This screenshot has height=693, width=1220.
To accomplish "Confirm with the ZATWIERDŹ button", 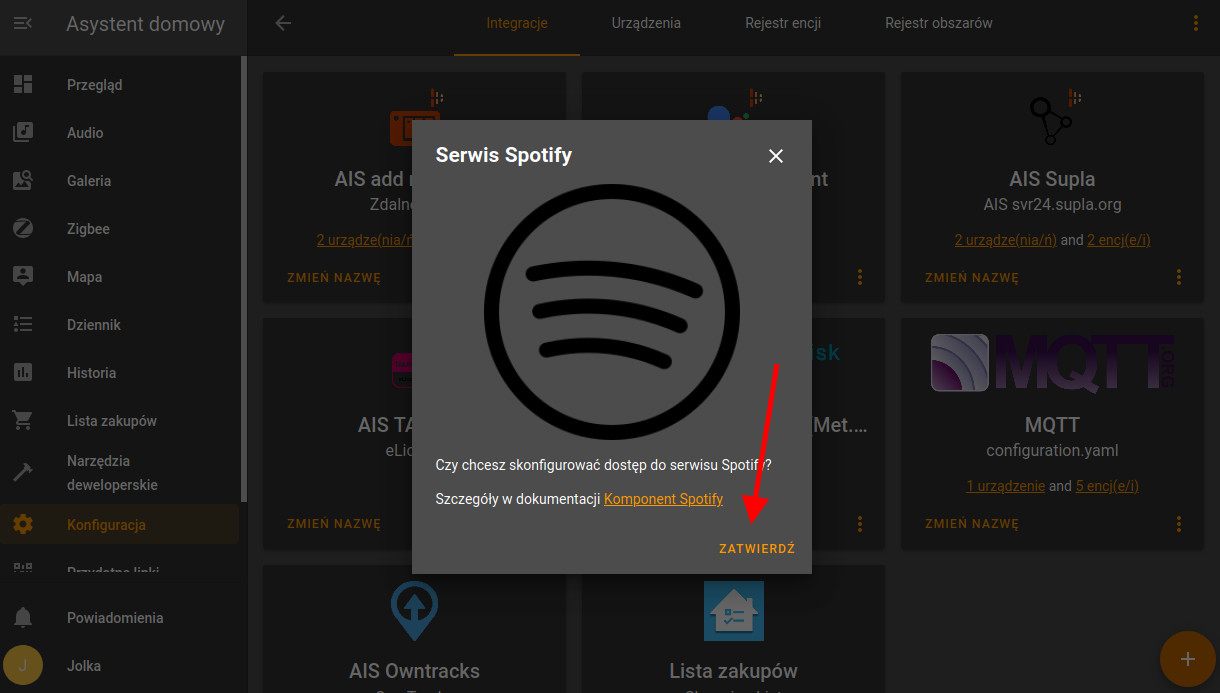I will [x=757, y=549].
